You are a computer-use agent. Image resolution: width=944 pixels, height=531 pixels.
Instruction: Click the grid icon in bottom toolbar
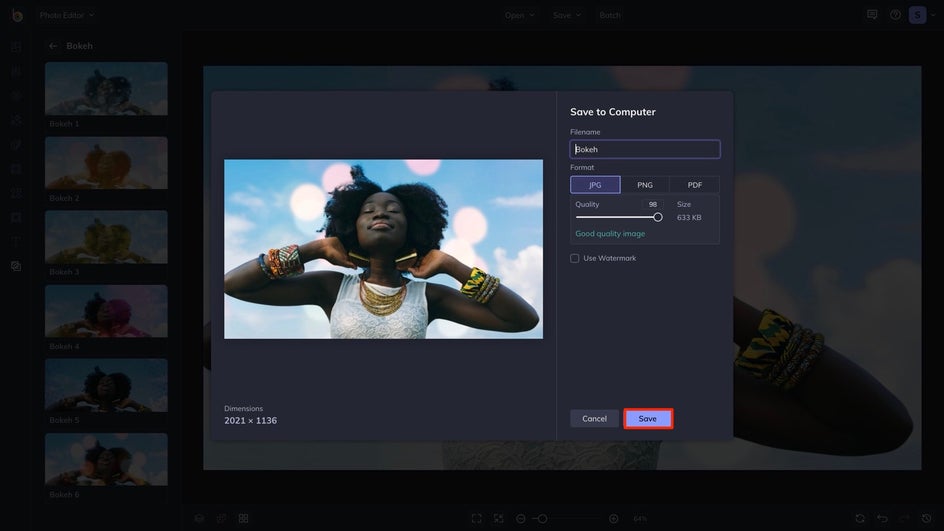pyautogui.click(x=243, y=518)
